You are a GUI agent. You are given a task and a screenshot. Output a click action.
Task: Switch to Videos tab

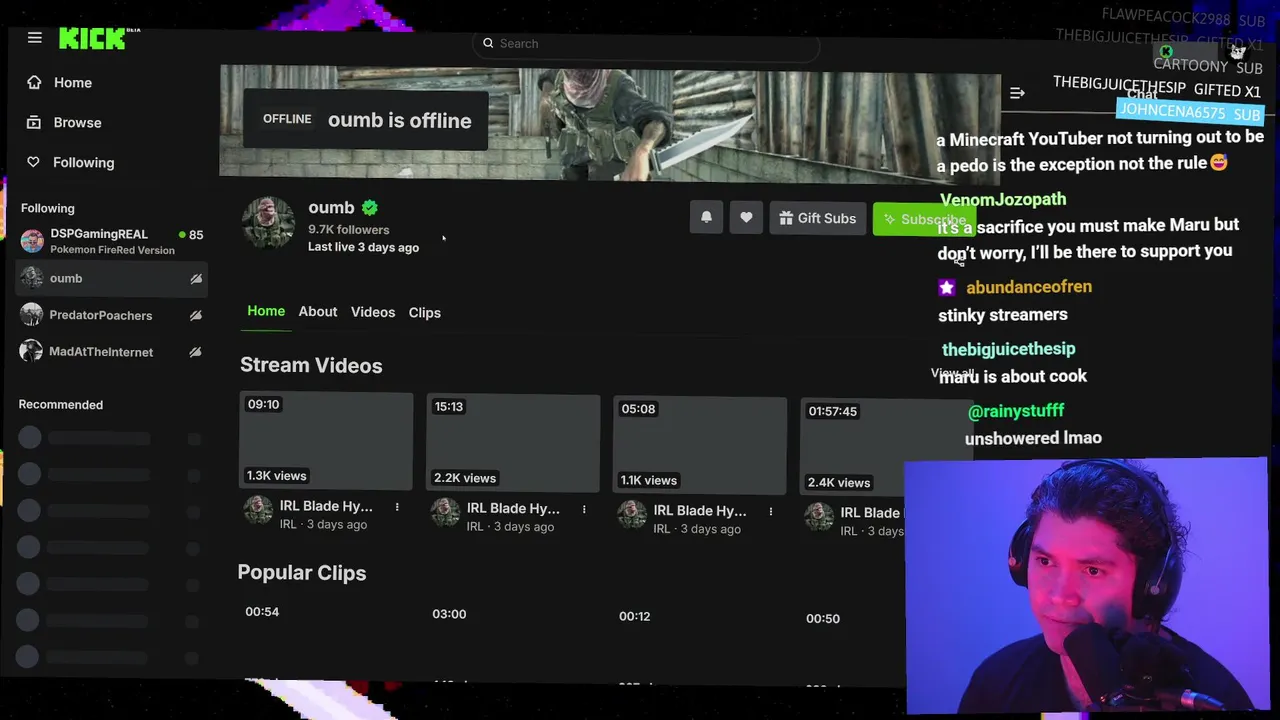click(x=373, y=312)
